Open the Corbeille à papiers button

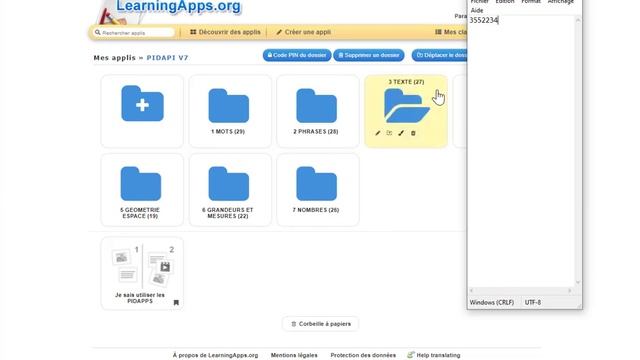(320, 324)
